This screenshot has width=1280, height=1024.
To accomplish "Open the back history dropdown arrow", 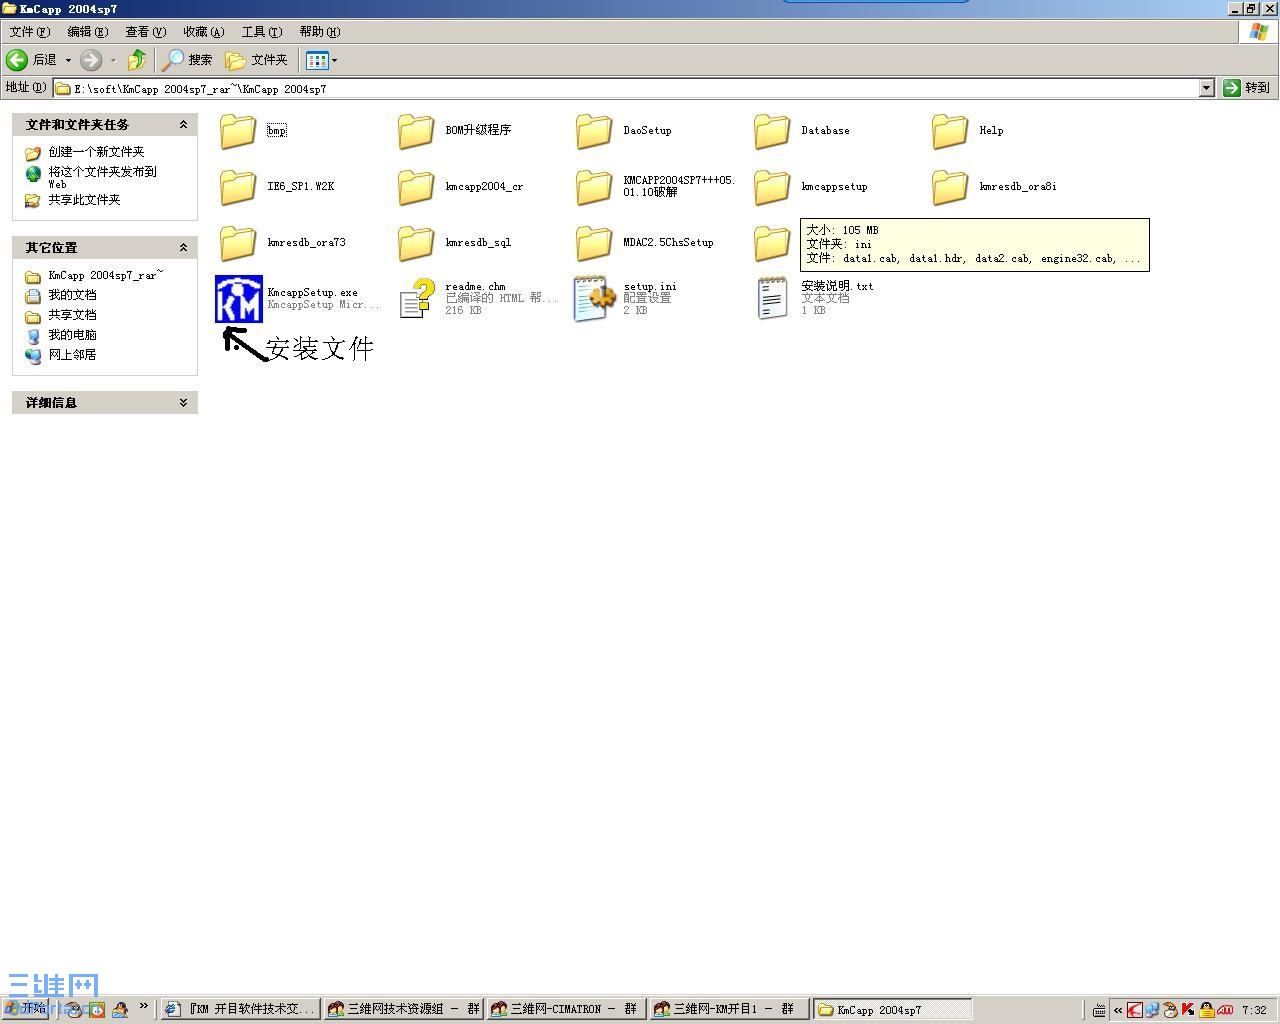I will 68,60.
